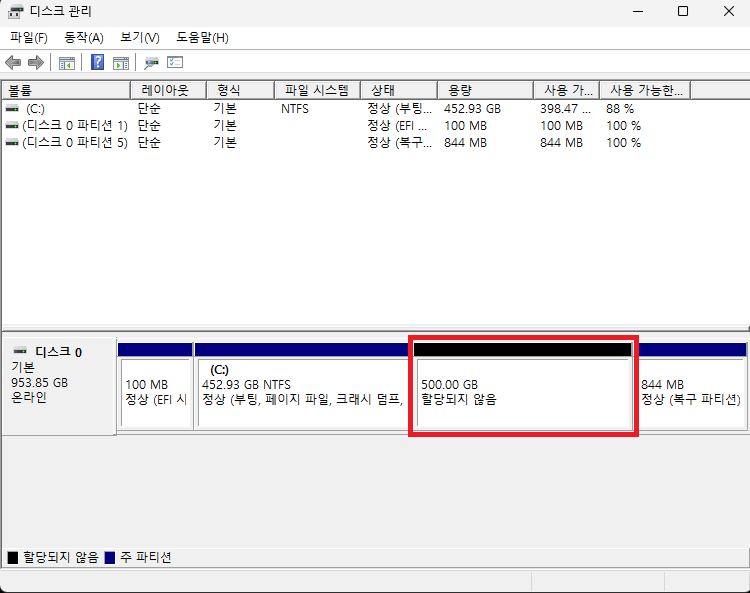Sort by the 볼륨 column header
The width and height of the screenshot is (750, 593).
tap(66, 90)
